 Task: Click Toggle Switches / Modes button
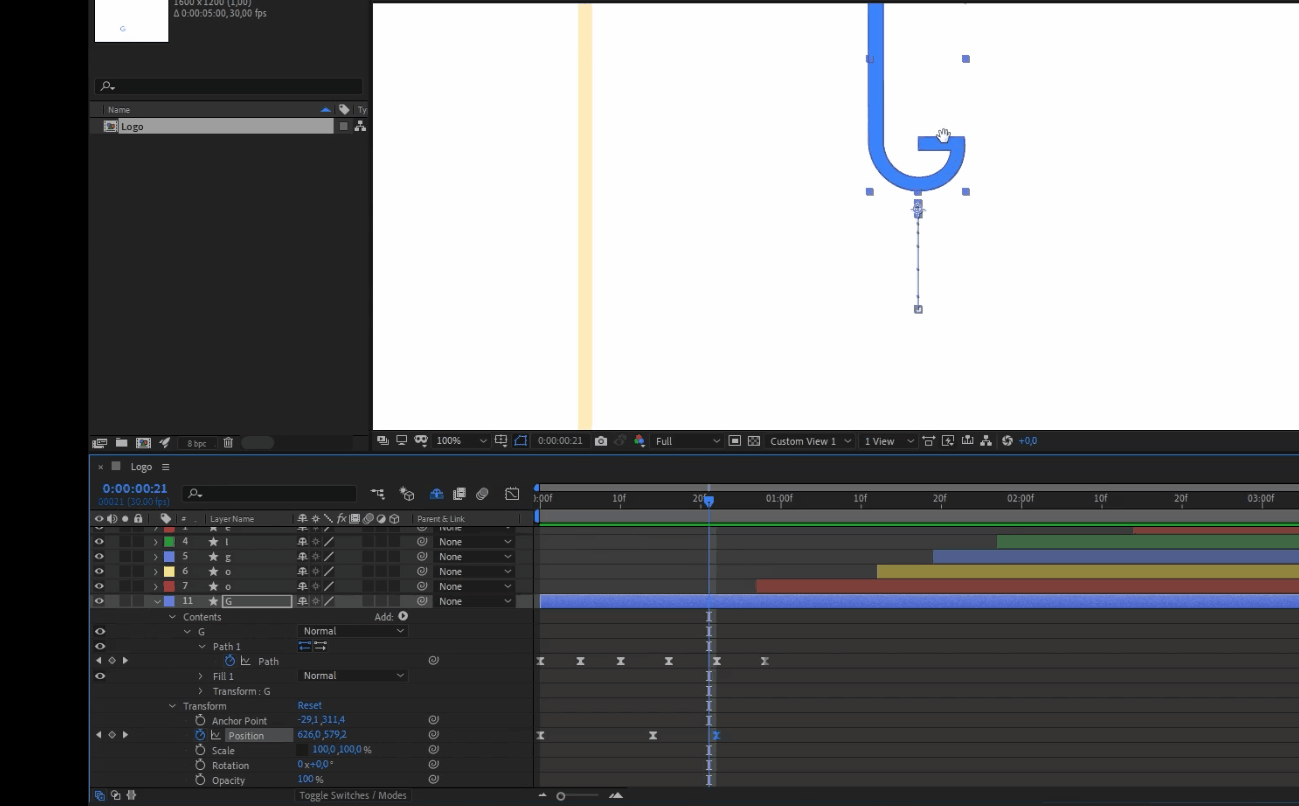353,796
